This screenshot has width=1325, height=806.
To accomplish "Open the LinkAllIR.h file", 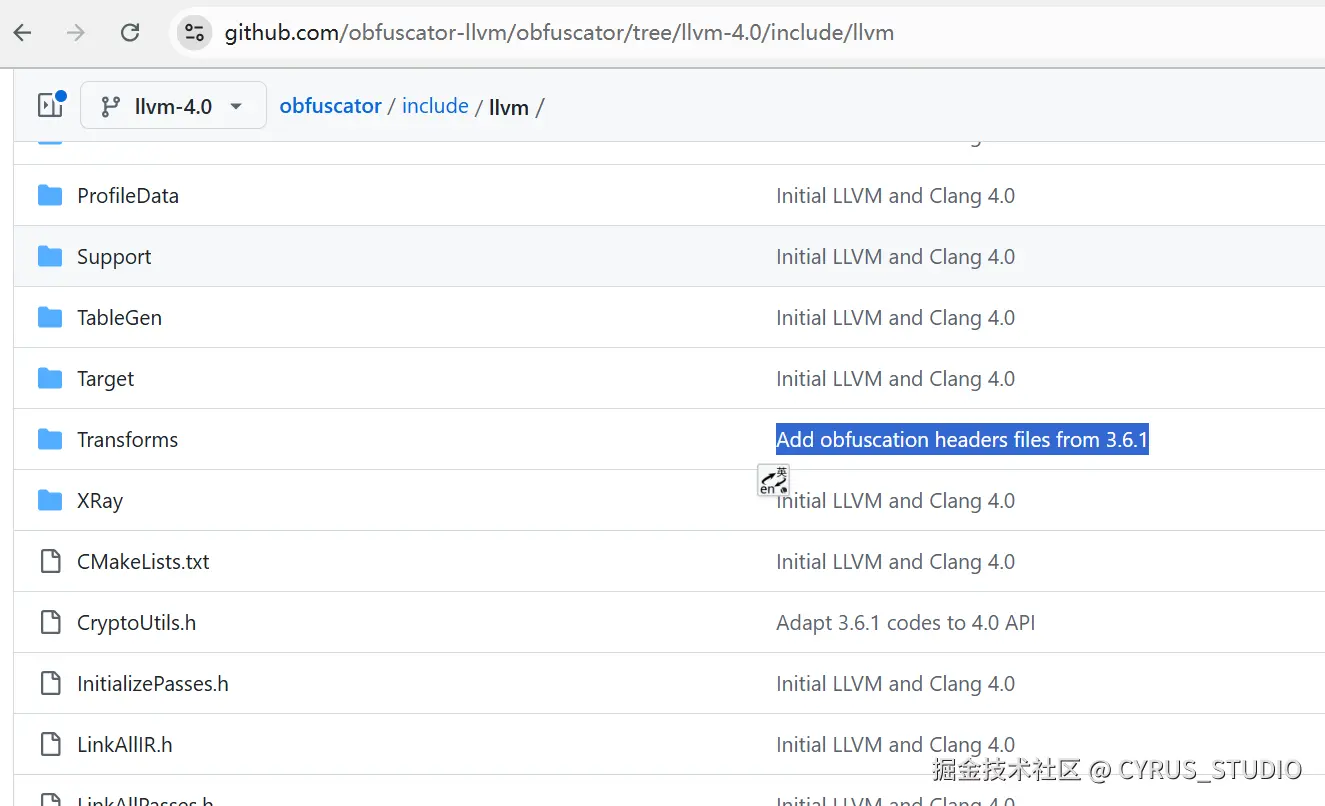I will 125,745.
